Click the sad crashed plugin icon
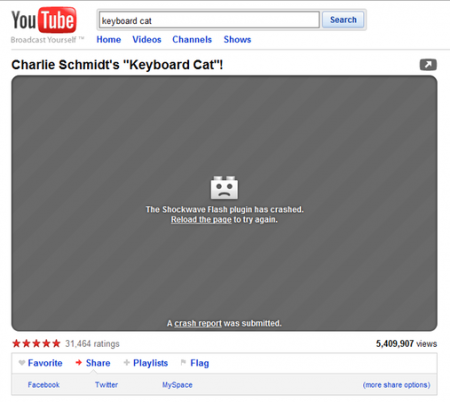The width and height of the screenshot is (450, 402). [x=224, y=187]
